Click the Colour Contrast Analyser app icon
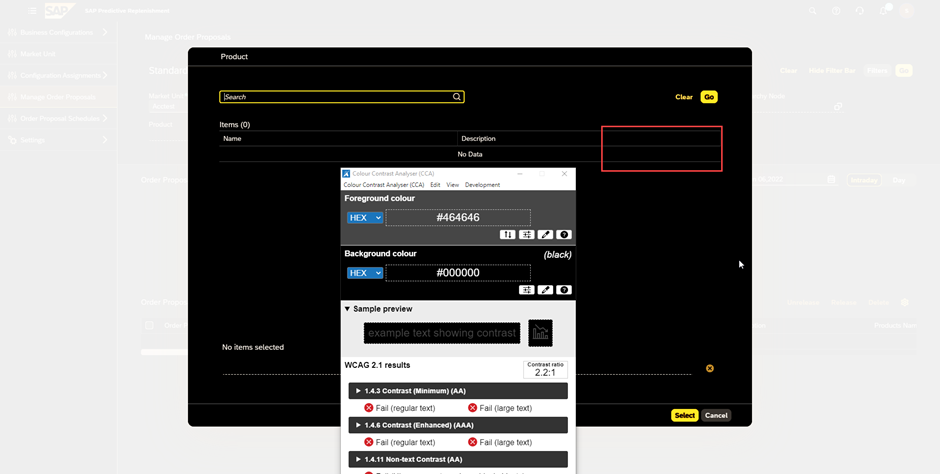 [x=346, y=174]
